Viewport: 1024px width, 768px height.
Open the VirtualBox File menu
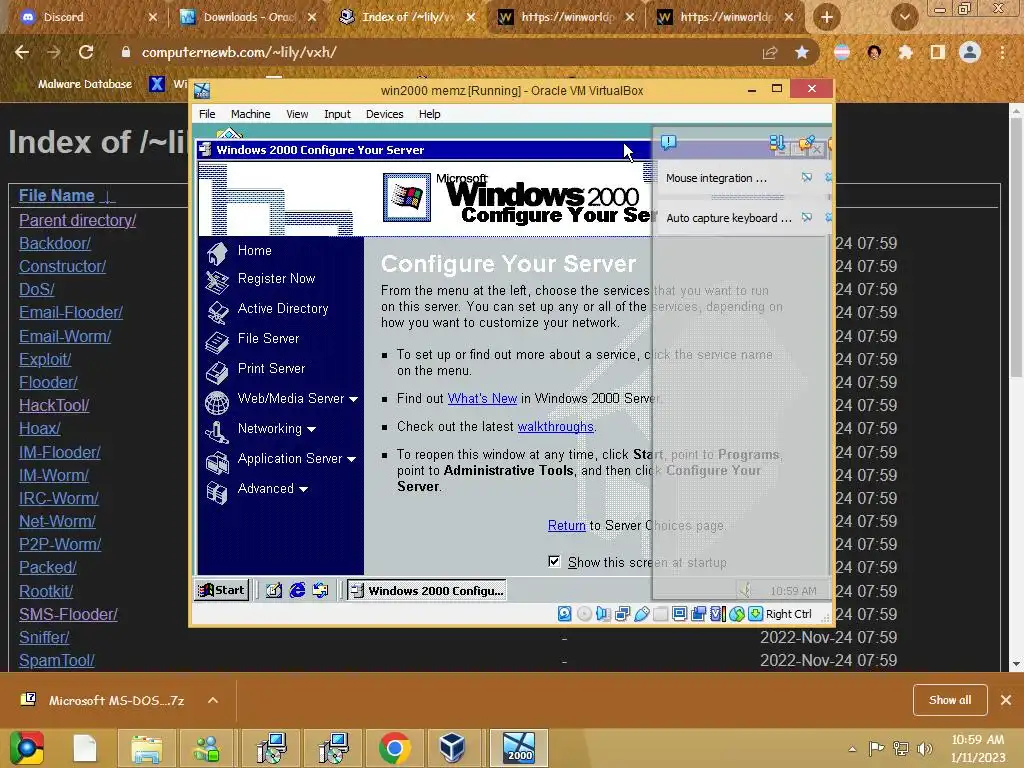pos(207,114)
